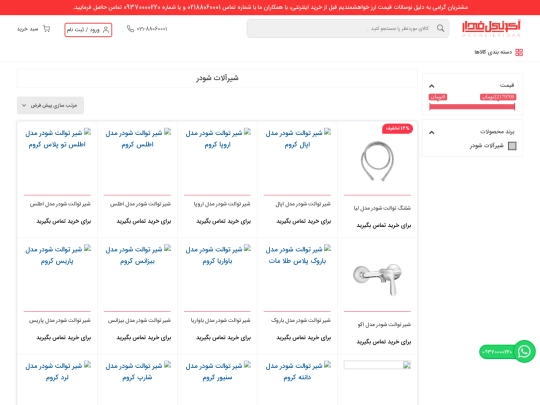Open sort order dropdown مرتب سازی
Viewport: 540px width, 405px height.
click(50, 105)
